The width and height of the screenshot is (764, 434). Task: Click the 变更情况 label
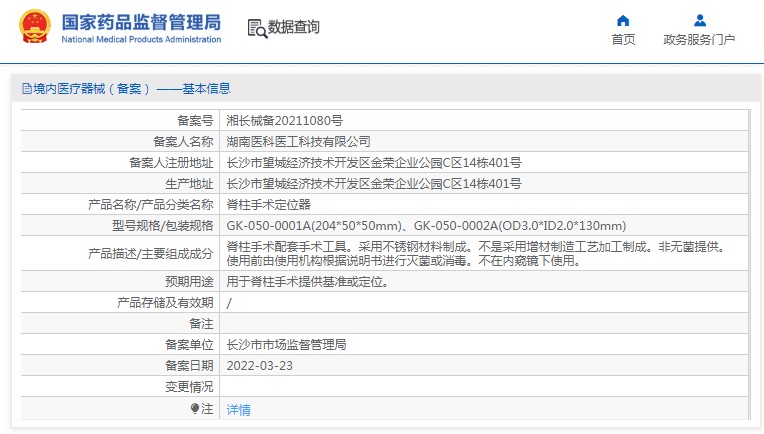pyautogui.click(x=189, y=387)
